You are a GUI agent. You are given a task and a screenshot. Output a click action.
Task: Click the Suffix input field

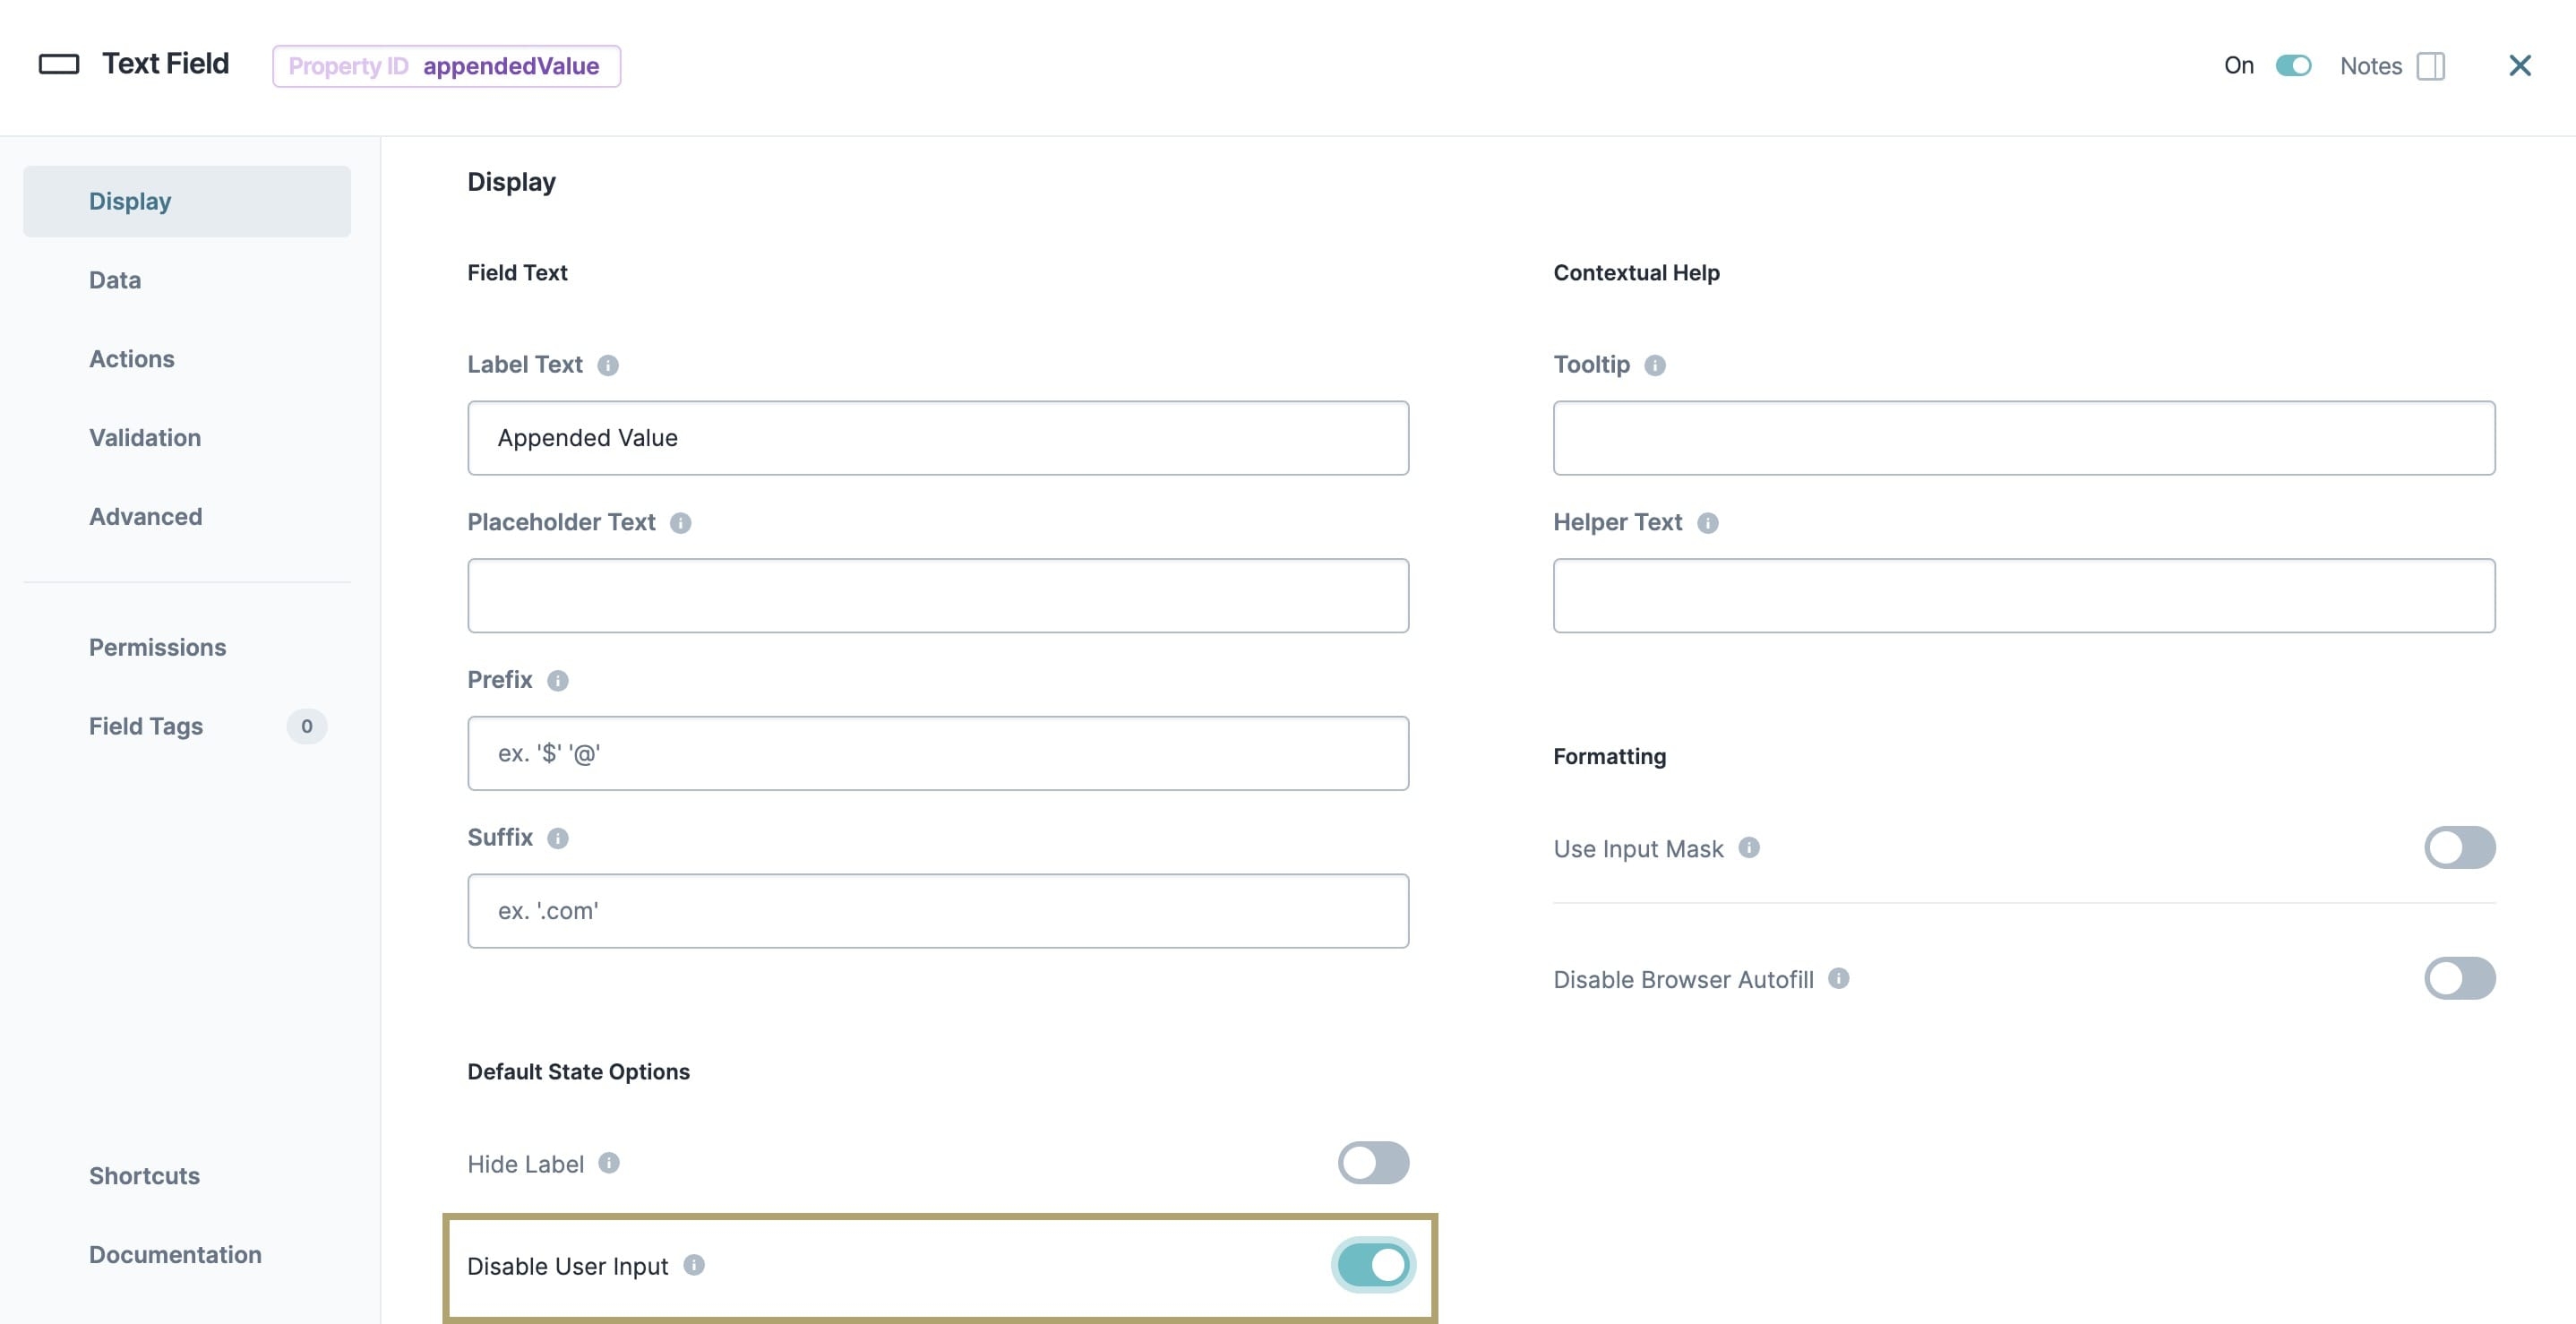click(x=938, y=911)
